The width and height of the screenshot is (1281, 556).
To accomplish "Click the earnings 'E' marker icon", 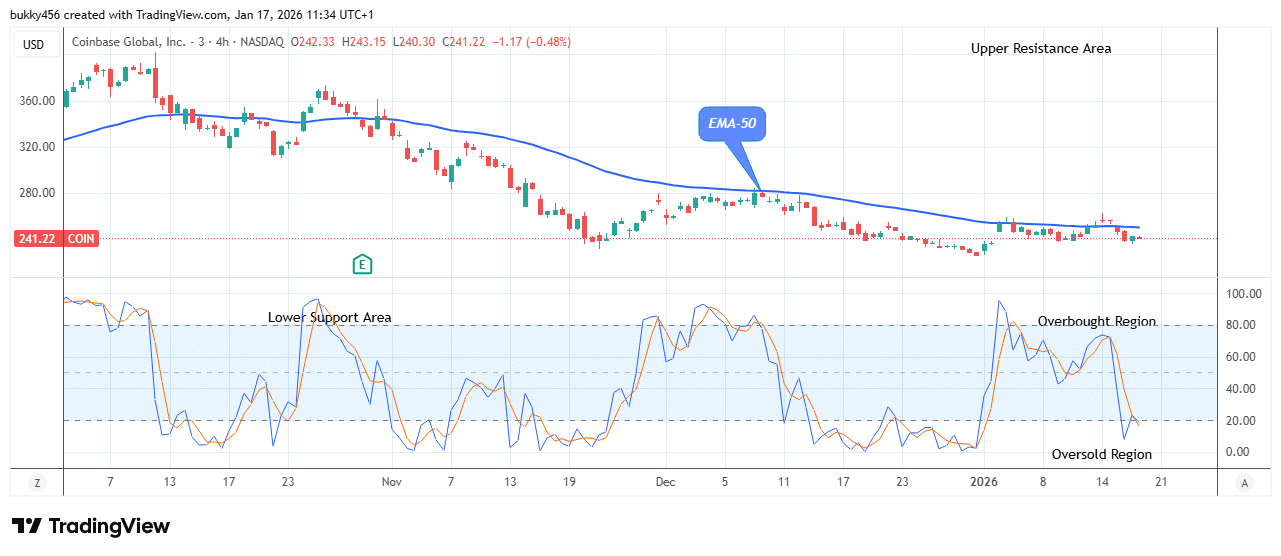I will 363,265.
